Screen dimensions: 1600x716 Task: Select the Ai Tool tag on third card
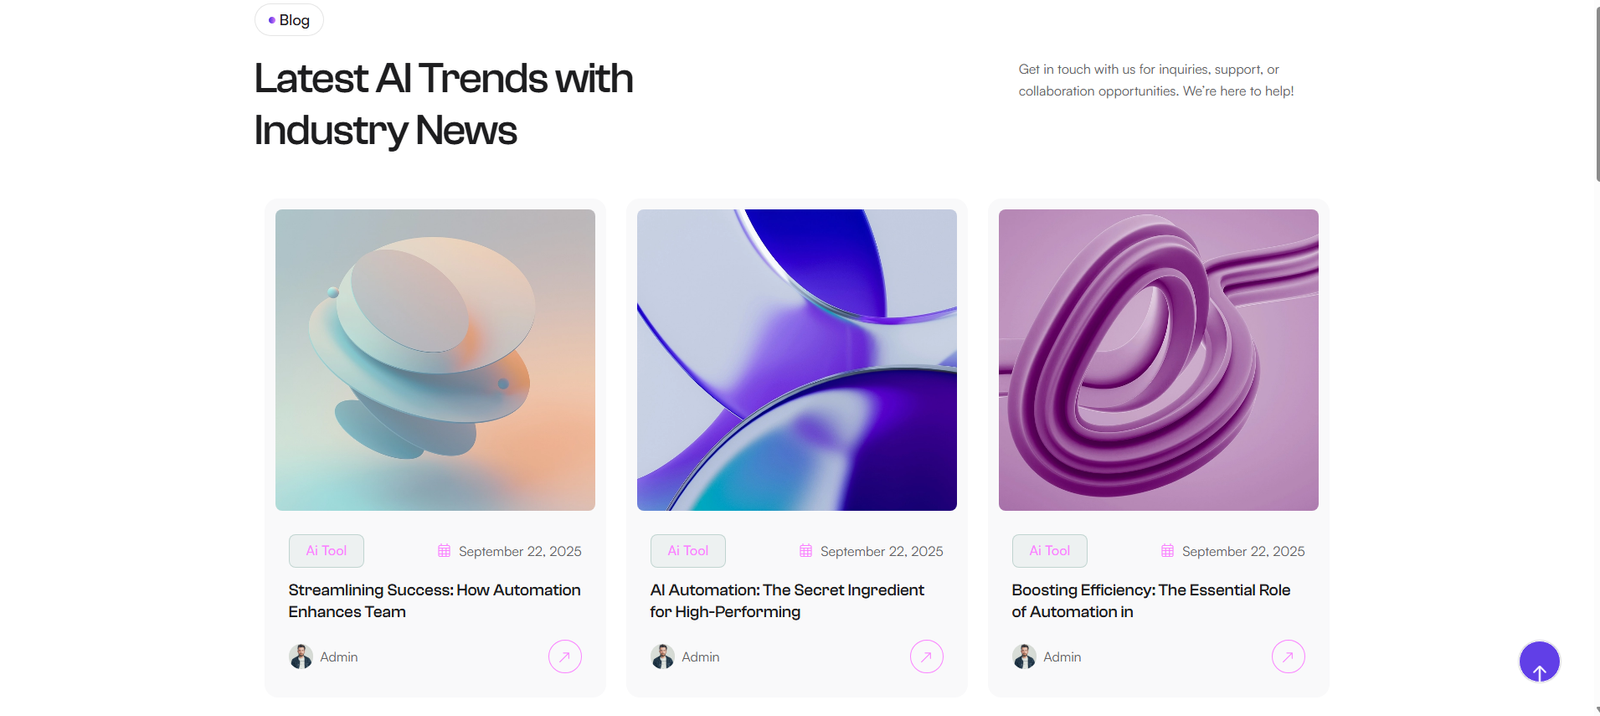(1049, 551)
